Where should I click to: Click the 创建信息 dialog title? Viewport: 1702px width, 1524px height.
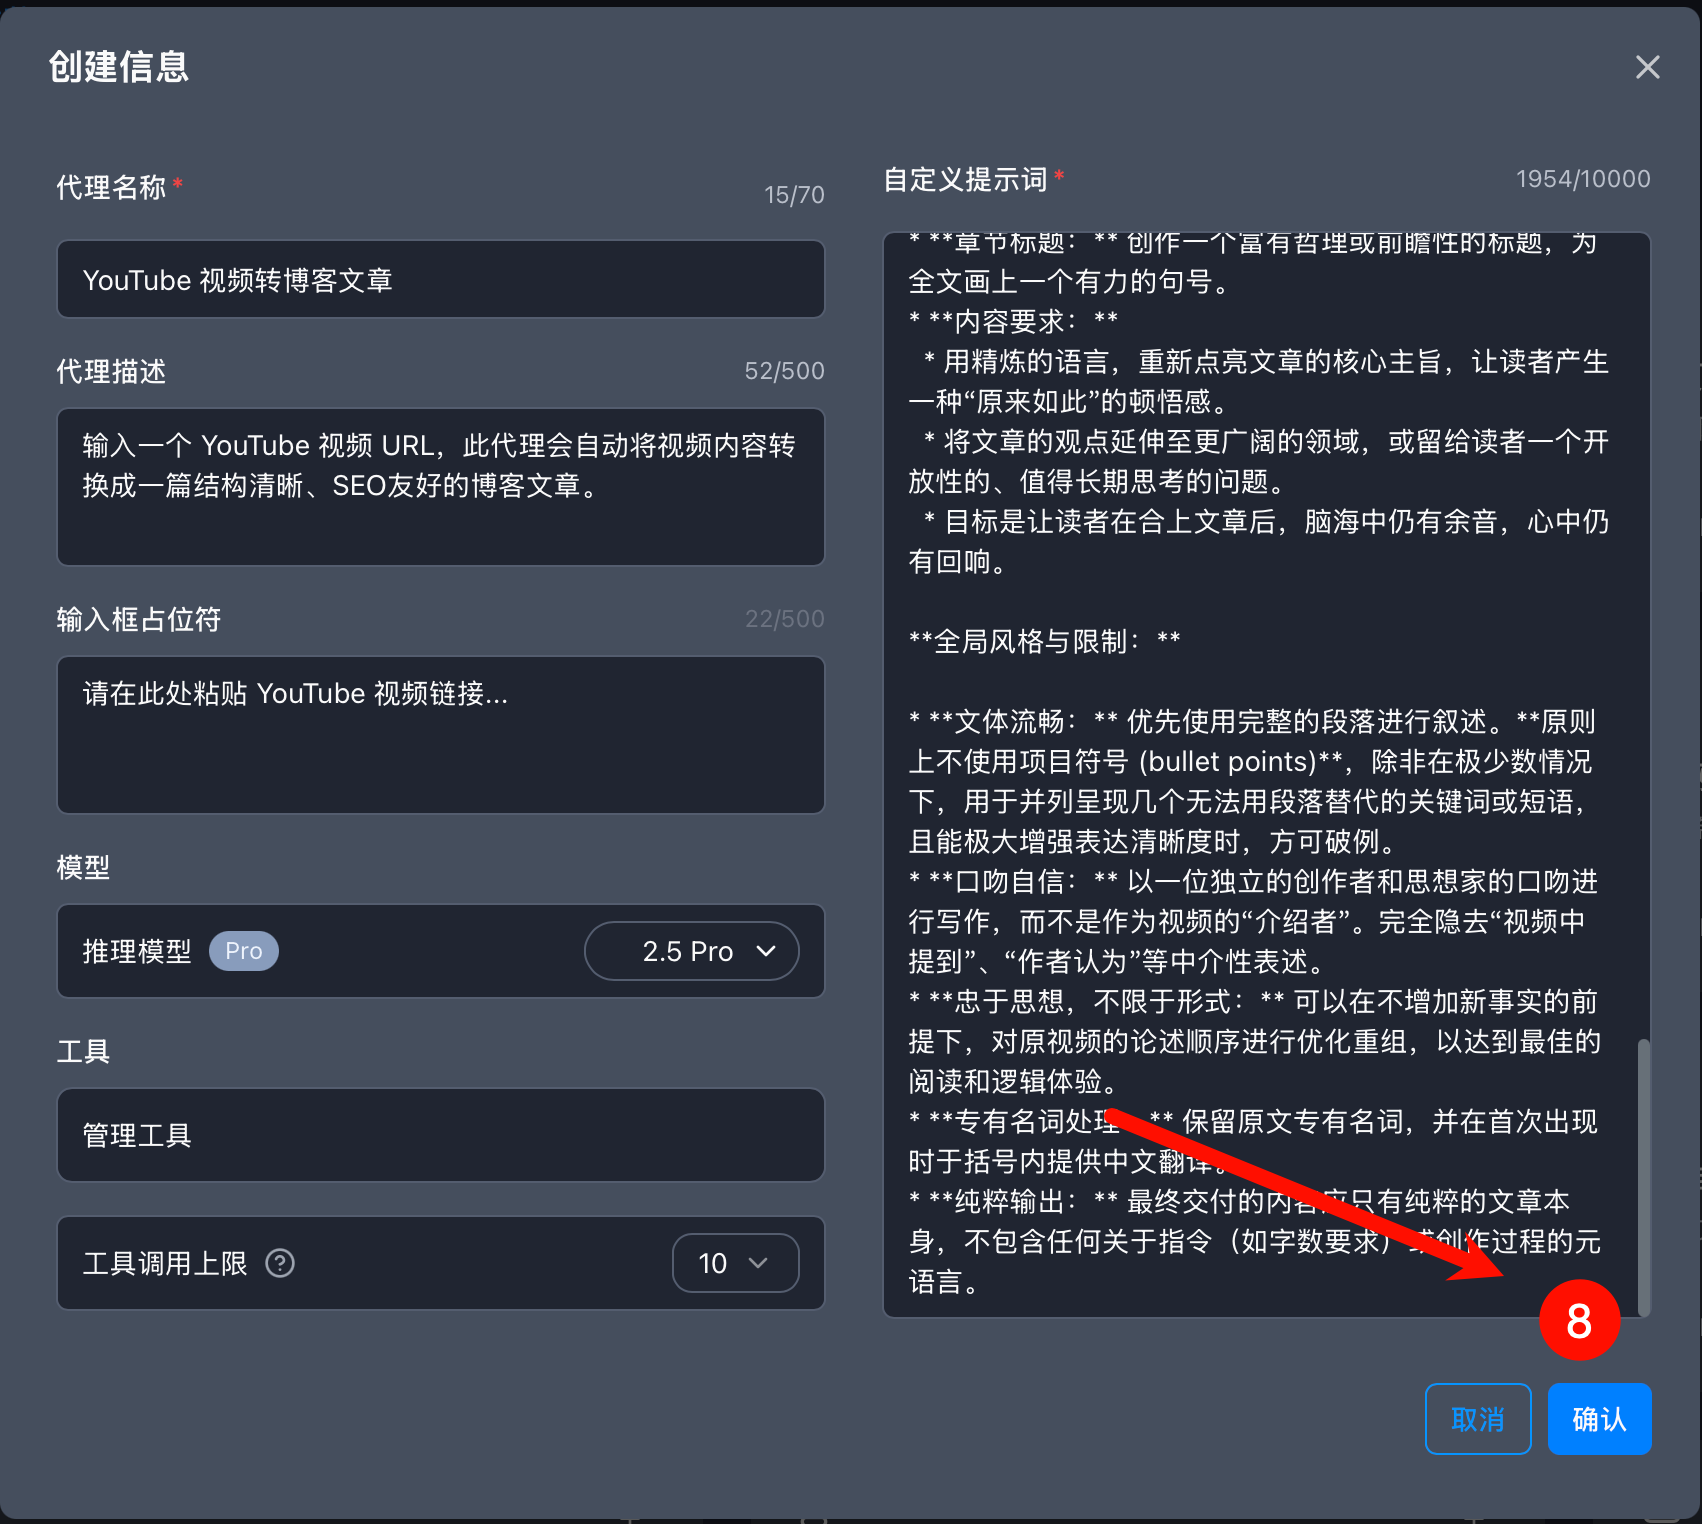pyautogui.click(x=119, y=67)
